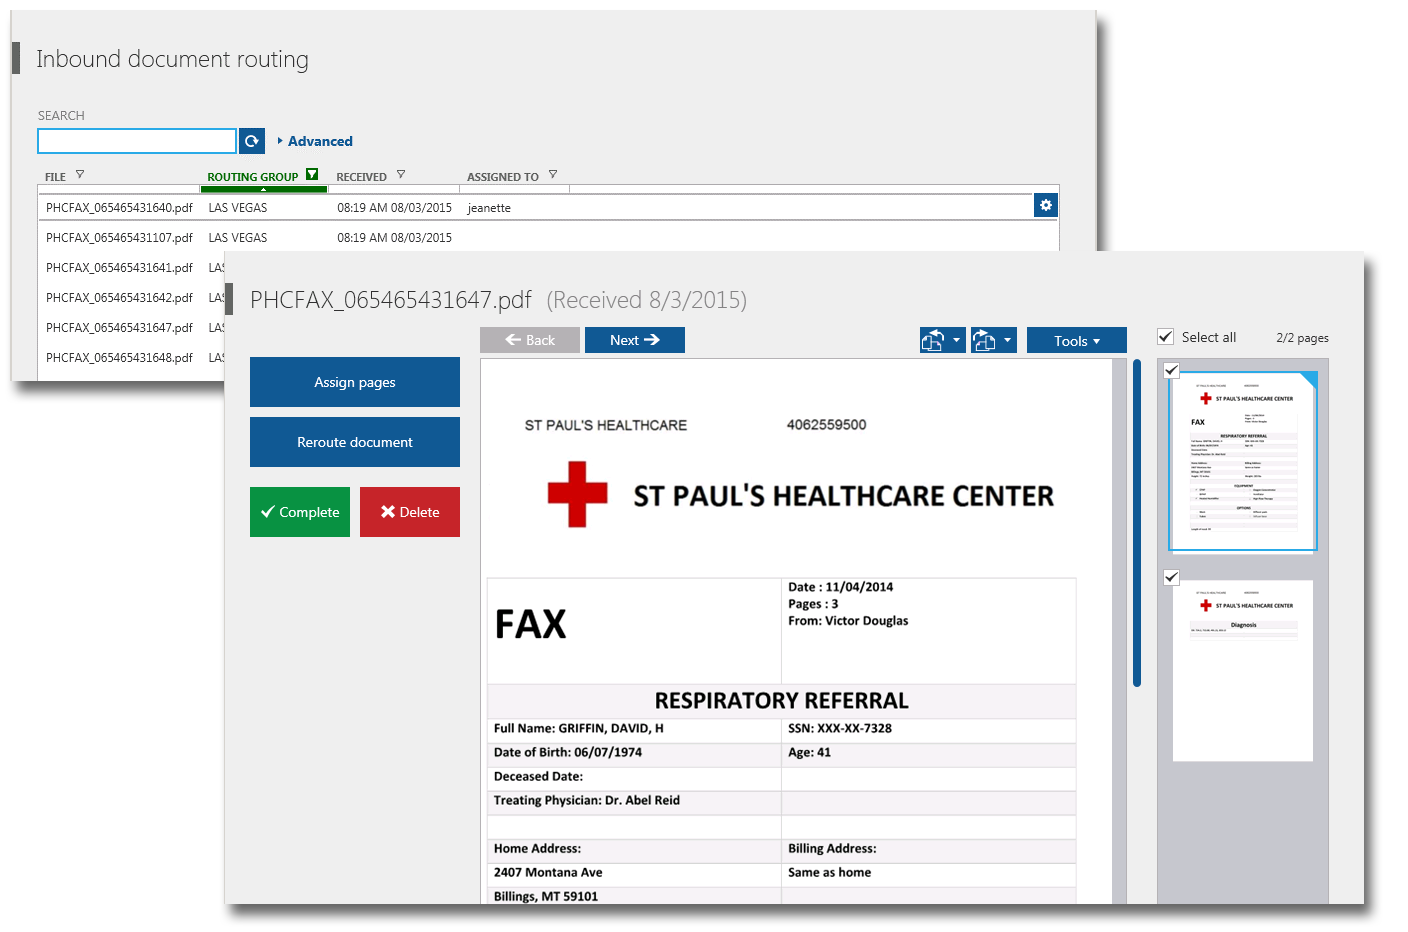Image resolution: width=1408 pixels, height=932 pixels.
Task: Sort by the ROUTING GROUP column header
Action: [x=253, y=175]
